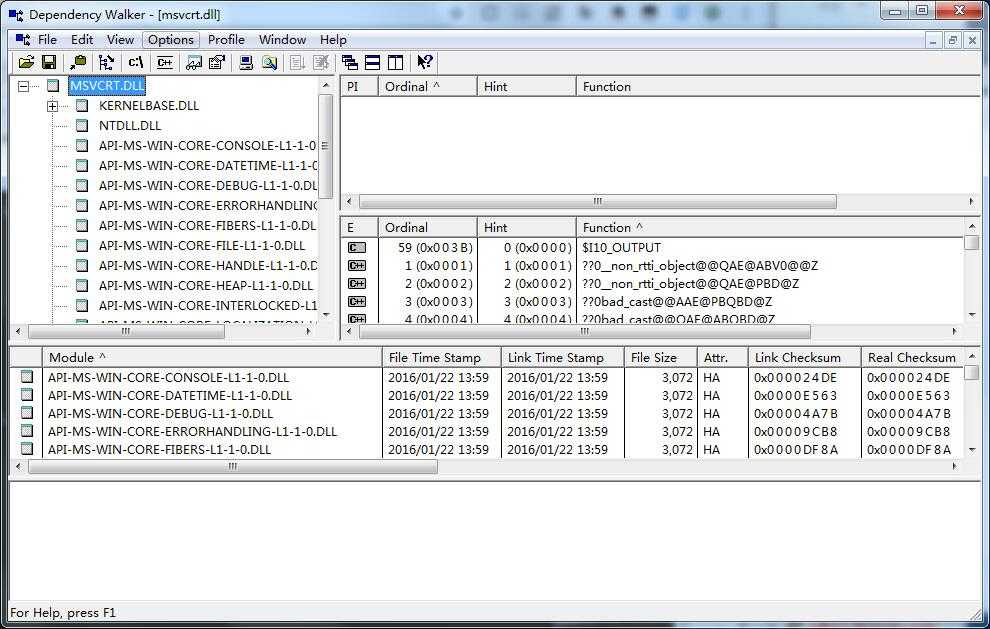Click the Auto Expand tree toolbar icon
Screen dimensions: 990x629
[x=107, y=62]
